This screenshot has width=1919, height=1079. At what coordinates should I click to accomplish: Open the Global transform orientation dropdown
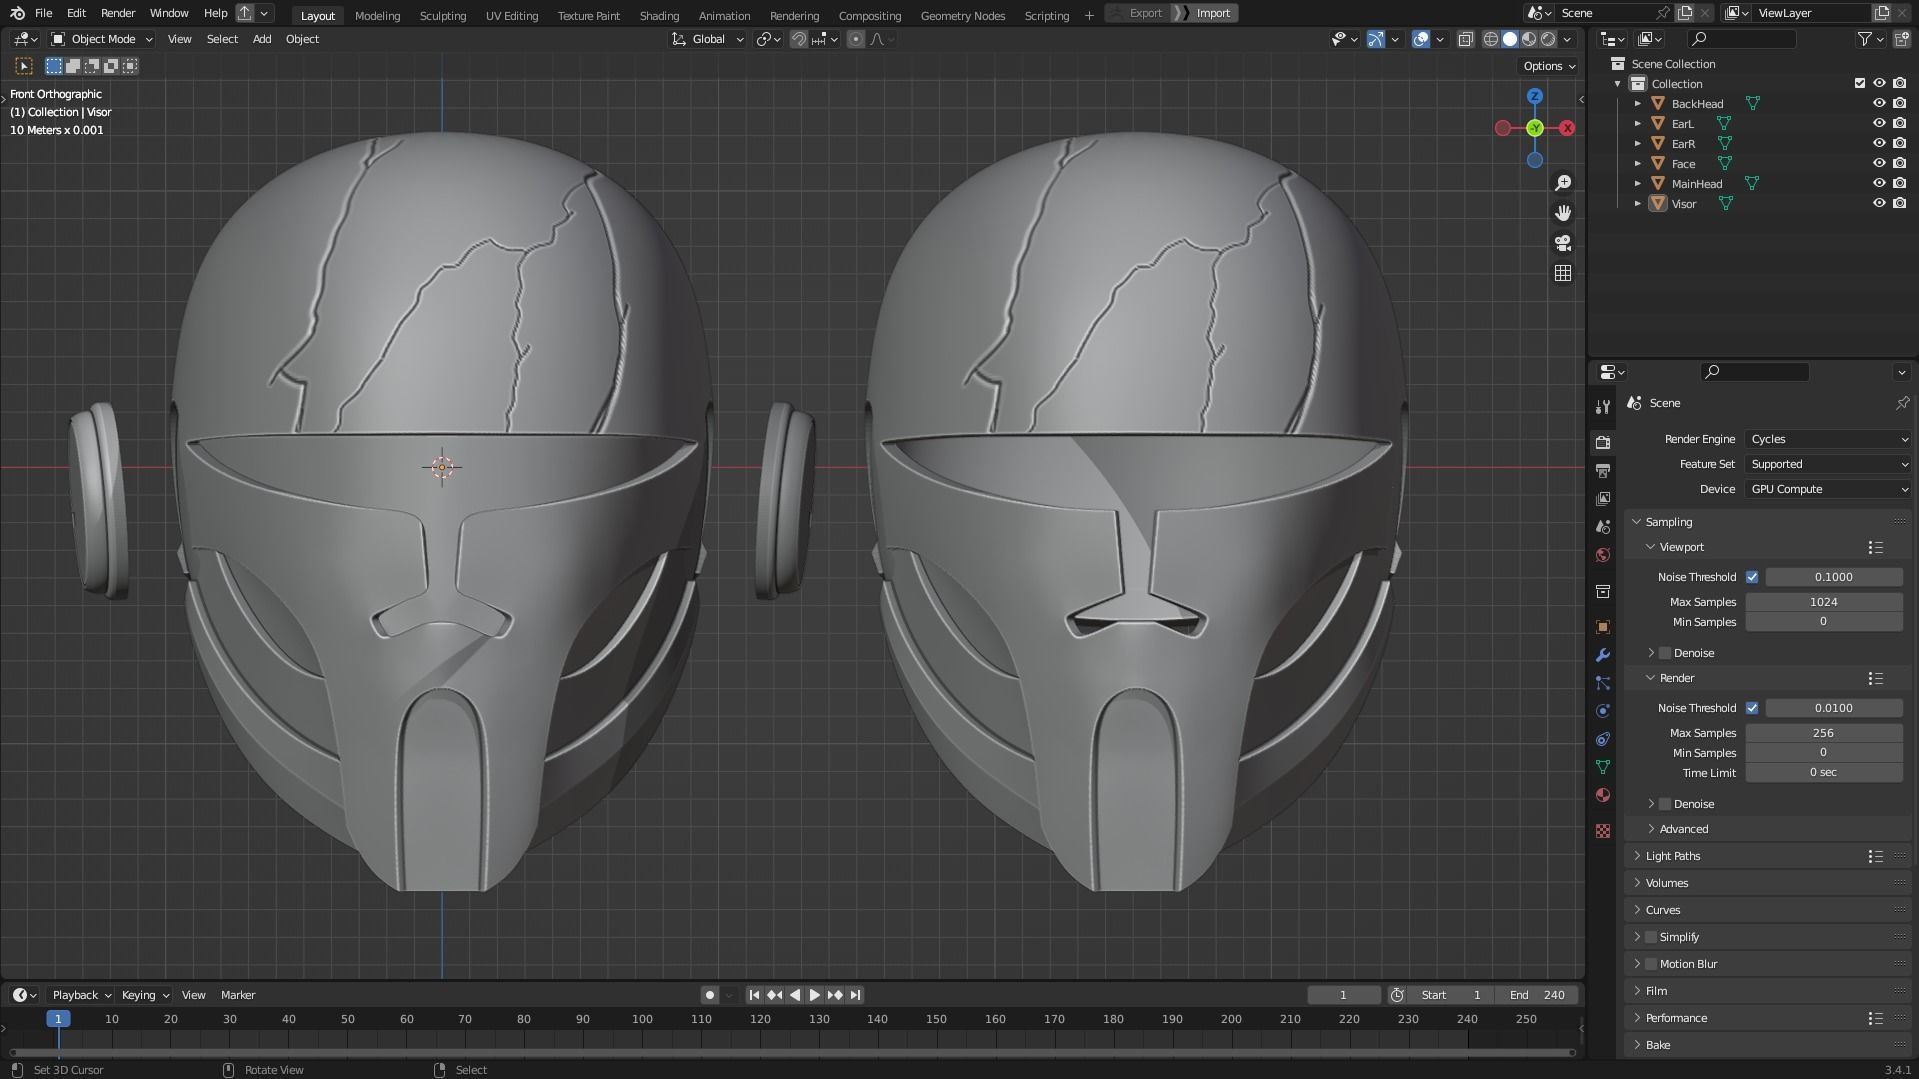(708, 39)
